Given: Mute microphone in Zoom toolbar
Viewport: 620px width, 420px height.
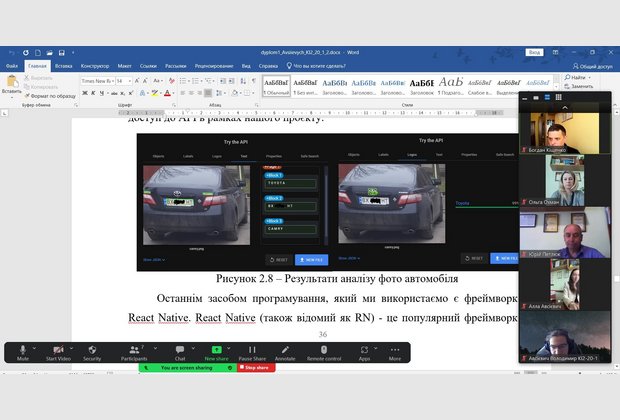Looking at the screenshot, I should click(x=22, y=351).
